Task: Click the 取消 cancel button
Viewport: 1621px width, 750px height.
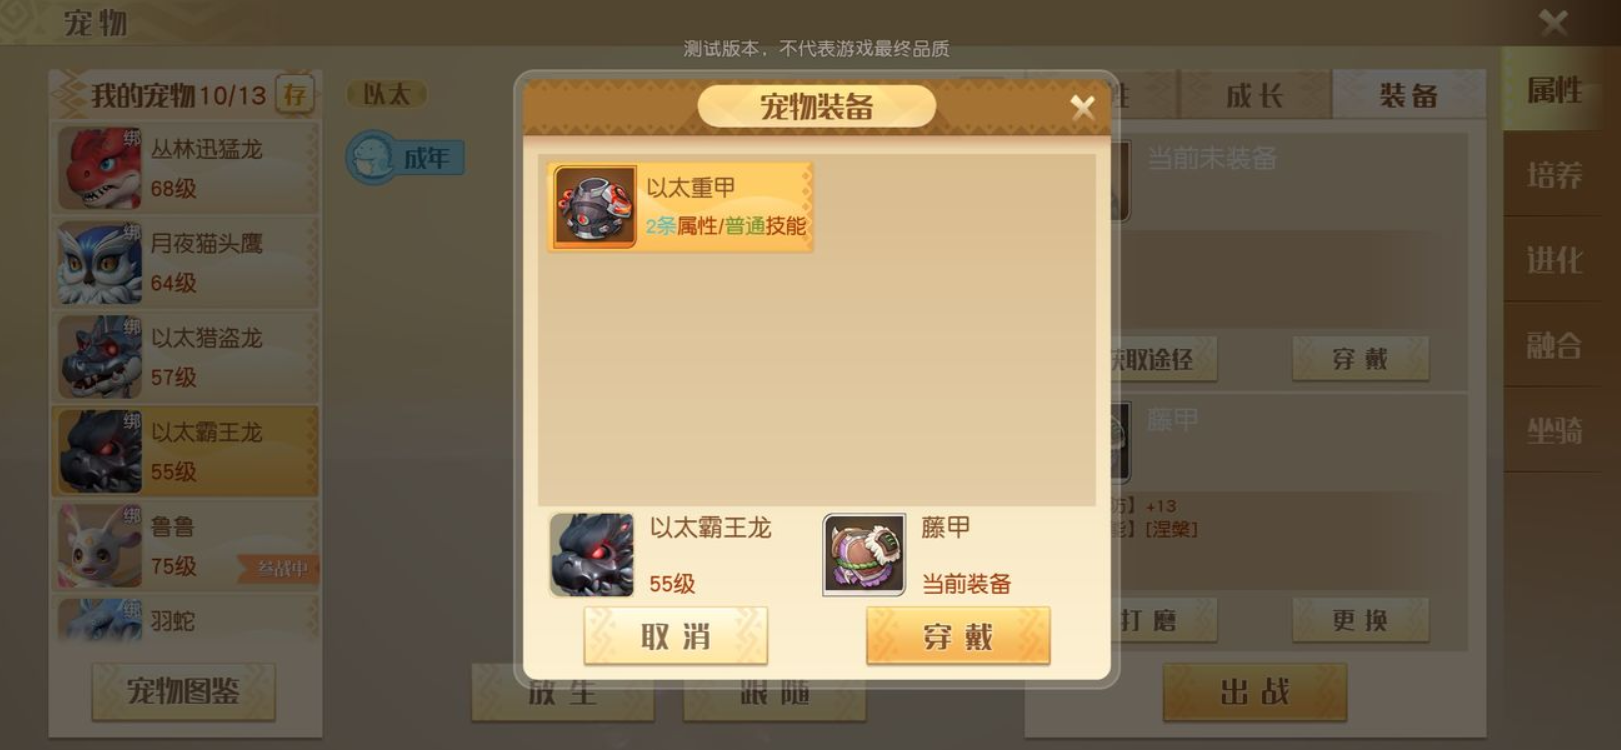Action: (676, 636)
